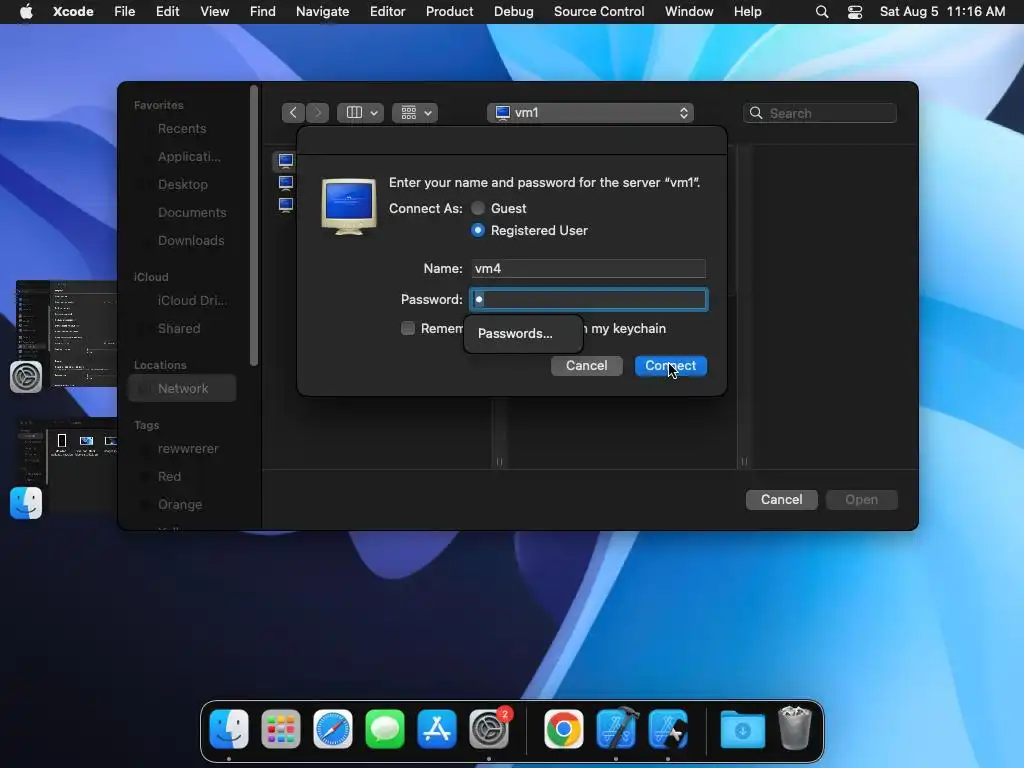Viewport: 1024px width, 768px height.
Task: Click the Connect button
Action: click(x=671, y=366)
